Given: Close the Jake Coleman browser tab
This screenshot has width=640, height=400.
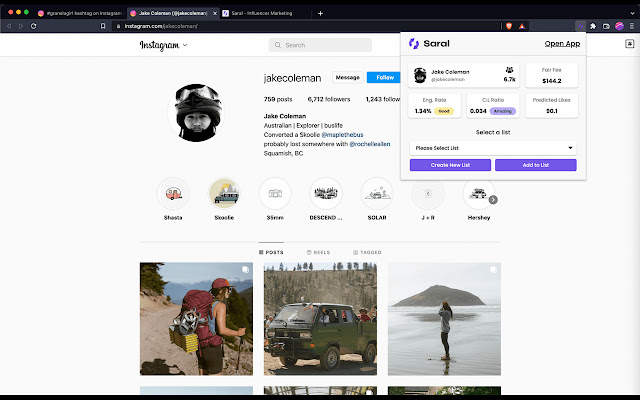Looking at the screenshot, I should coord(215,13).
